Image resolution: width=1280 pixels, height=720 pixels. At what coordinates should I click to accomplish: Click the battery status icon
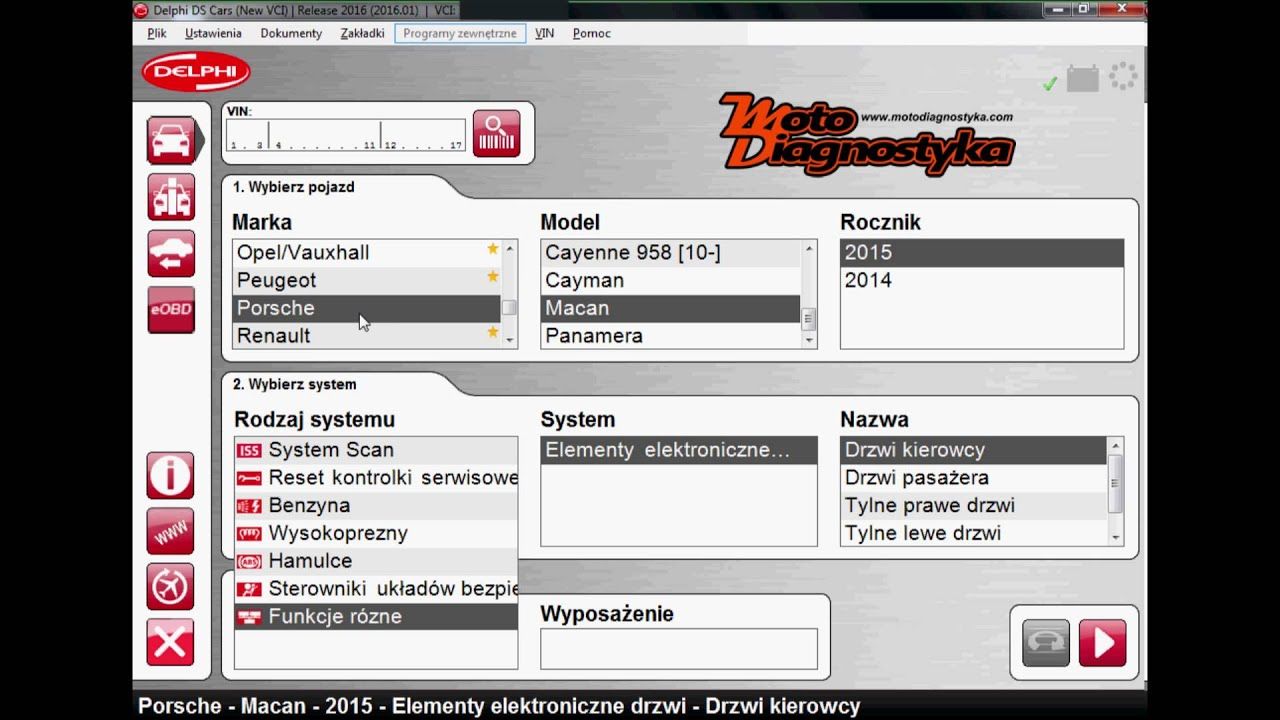(1083, 79)
